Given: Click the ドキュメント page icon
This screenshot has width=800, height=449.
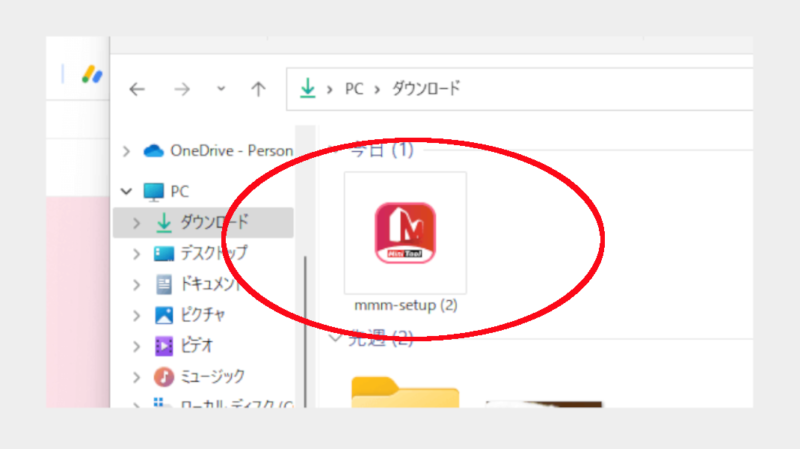Looking at the screenshot, I should (164, 284).
